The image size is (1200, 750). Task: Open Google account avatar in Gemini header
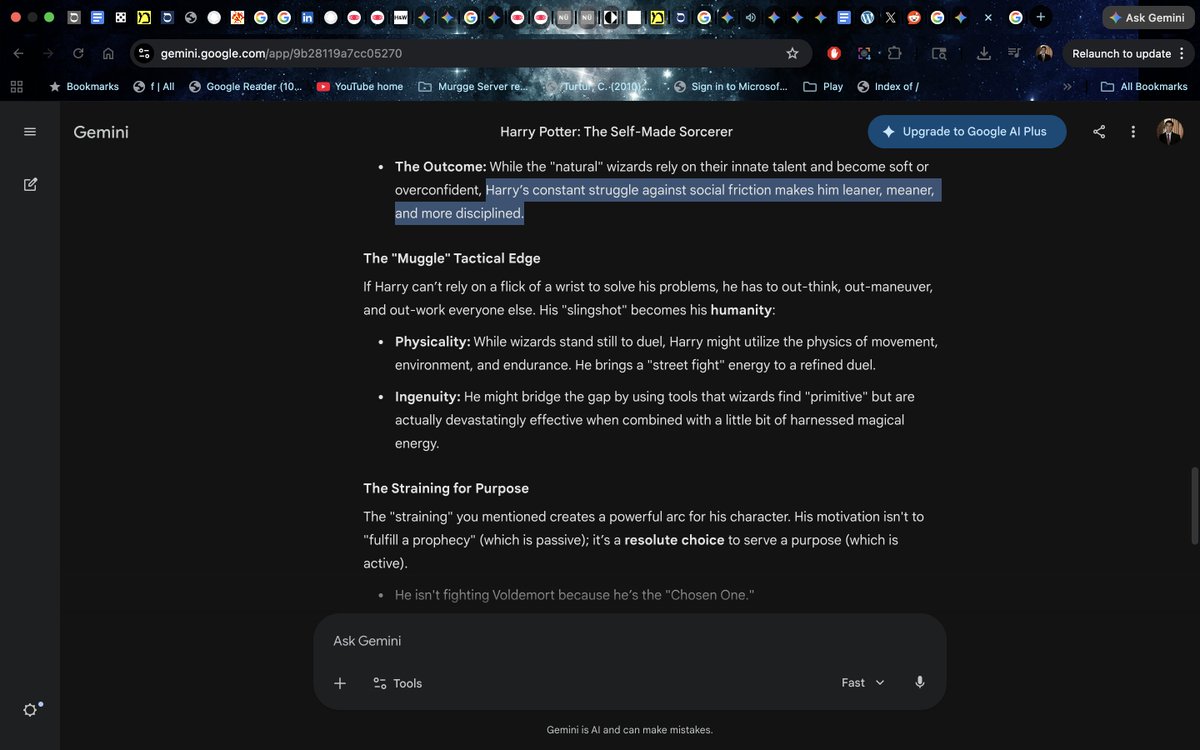tap(1170, 132)
